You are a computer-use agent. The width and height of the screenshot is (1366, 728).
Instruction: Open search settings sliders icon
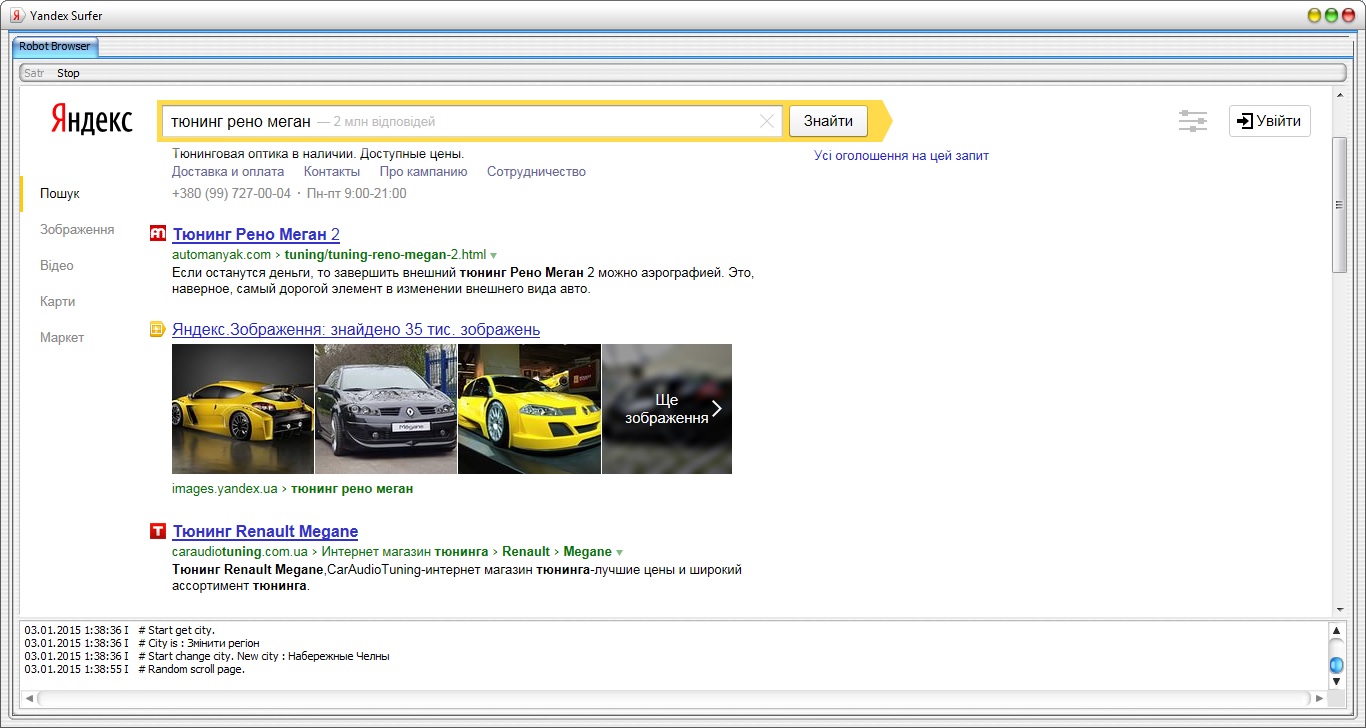(1193, 121)
